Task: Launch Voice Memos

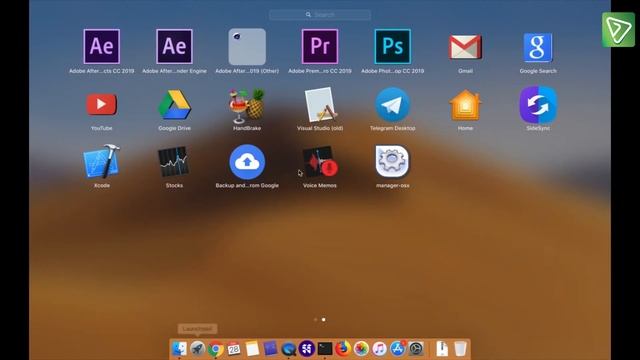Action: pos(320,162)
